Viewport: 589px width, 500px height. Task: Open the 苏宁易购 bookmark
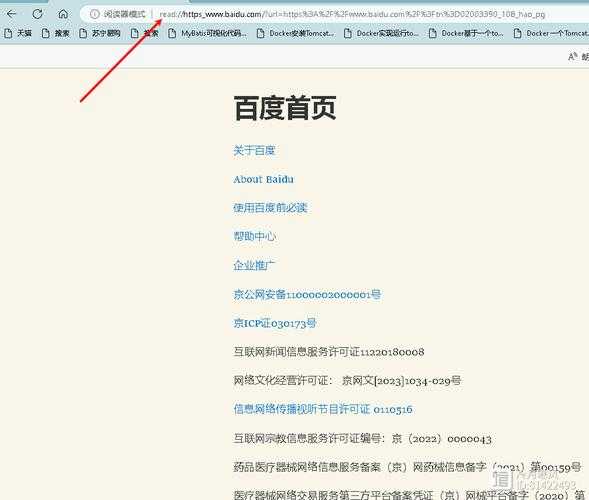[x=100, y=33]
